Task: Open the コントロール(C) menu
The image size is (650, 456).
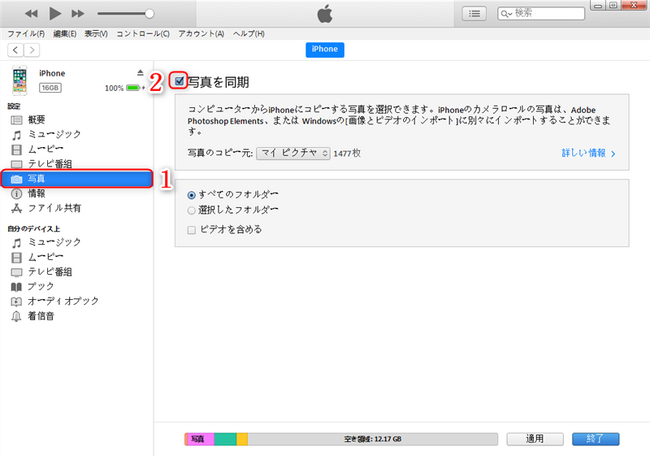Action: tap(143, 34)
